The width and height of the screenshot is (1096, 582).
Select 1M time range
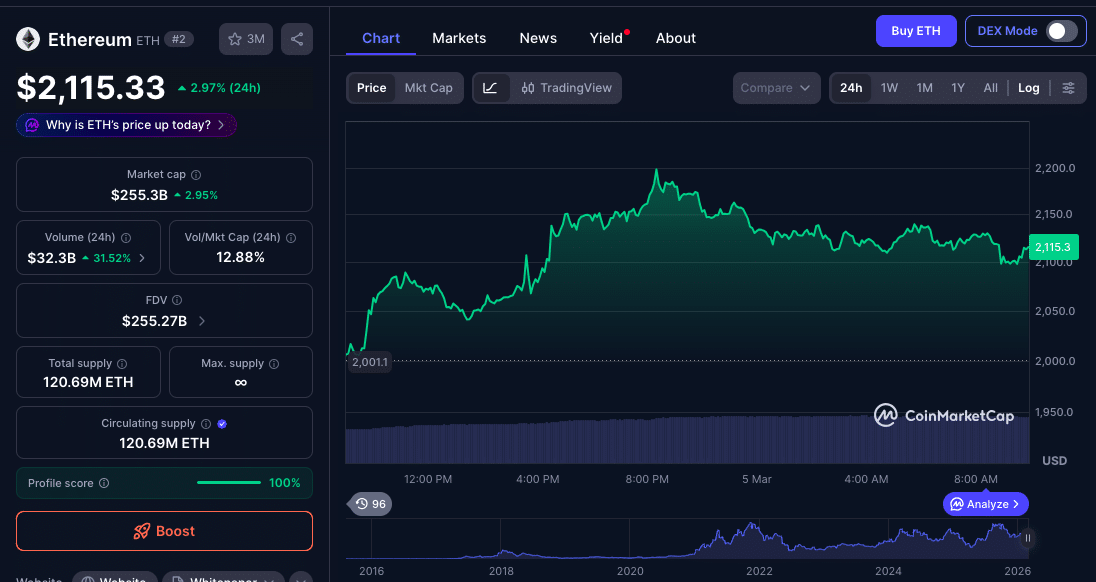(925, 88)
